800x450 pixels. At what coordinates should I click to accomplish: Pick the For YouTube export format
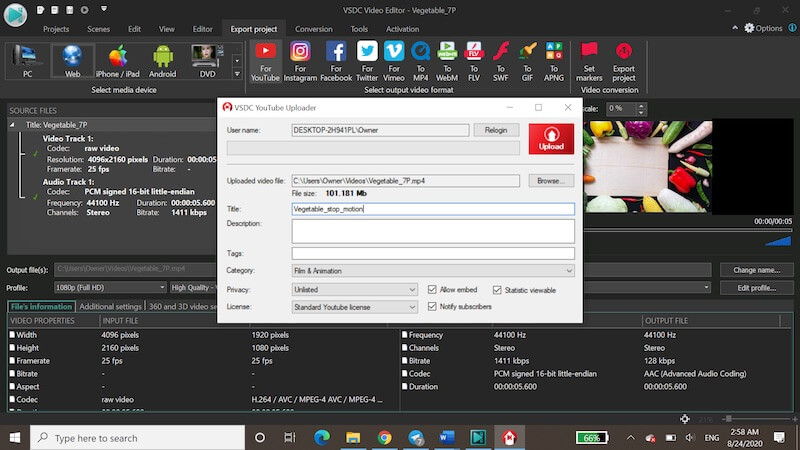point(265,62)
